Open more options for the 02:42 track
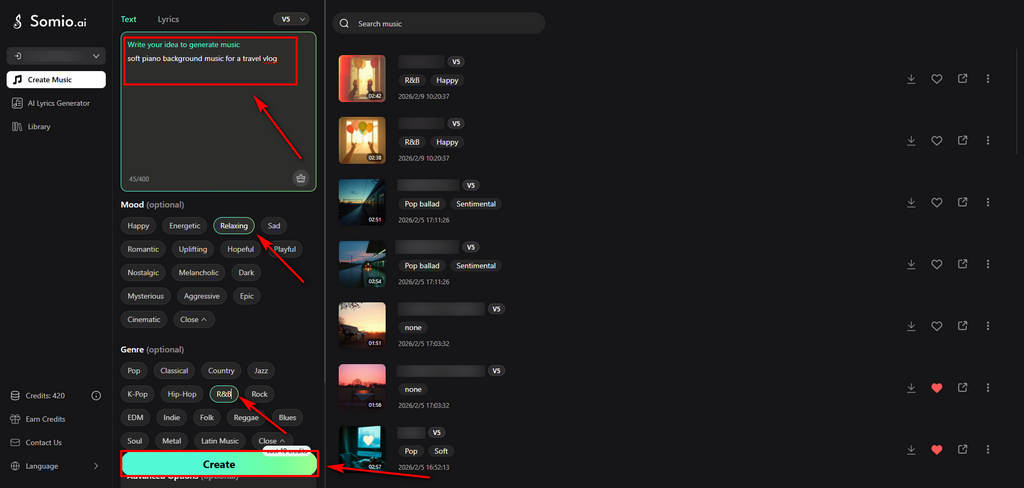1024x488 pixels. (x=987, y=78)
